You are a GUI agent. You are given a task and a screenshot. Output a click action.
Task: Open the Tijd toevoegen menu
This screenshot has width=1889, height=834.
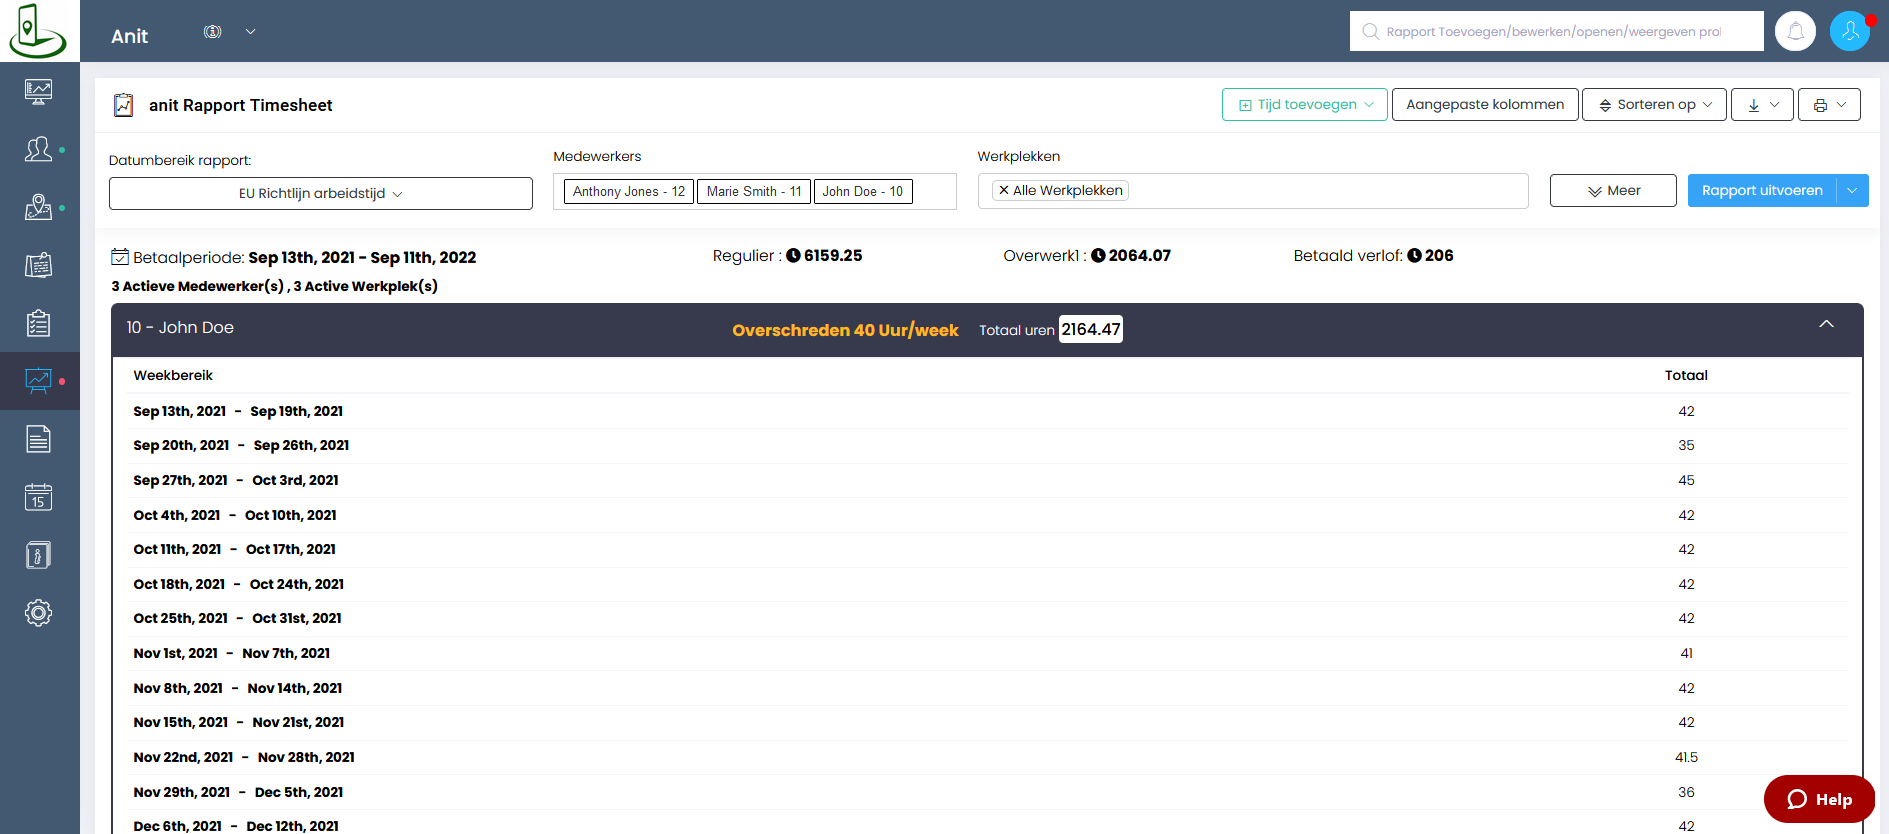[x=1304, y=105]
